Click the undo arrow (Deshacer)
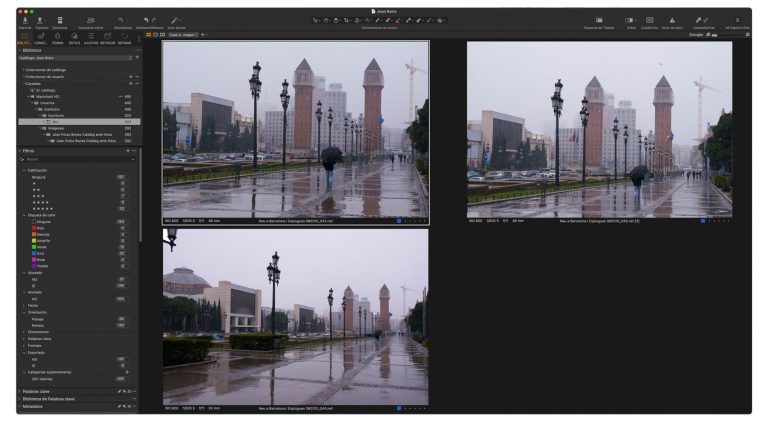Screen dimensions: 768x432 tap(146, 21)
